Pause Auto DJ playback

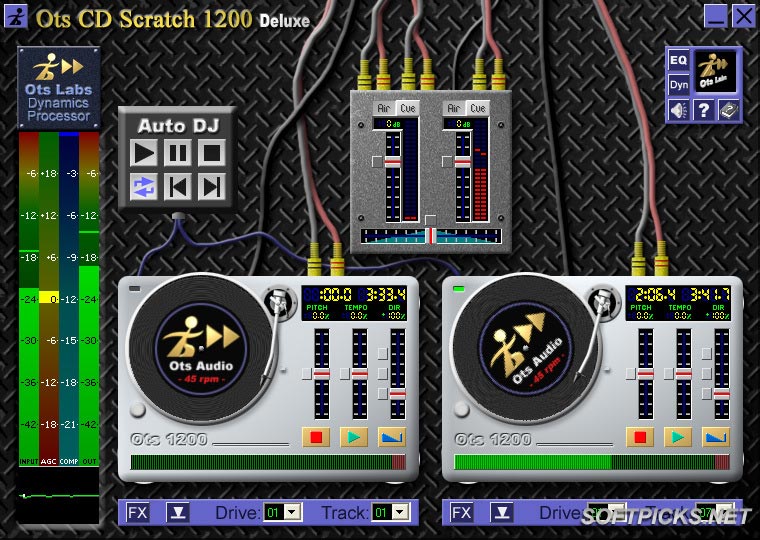tap(178, 153)
